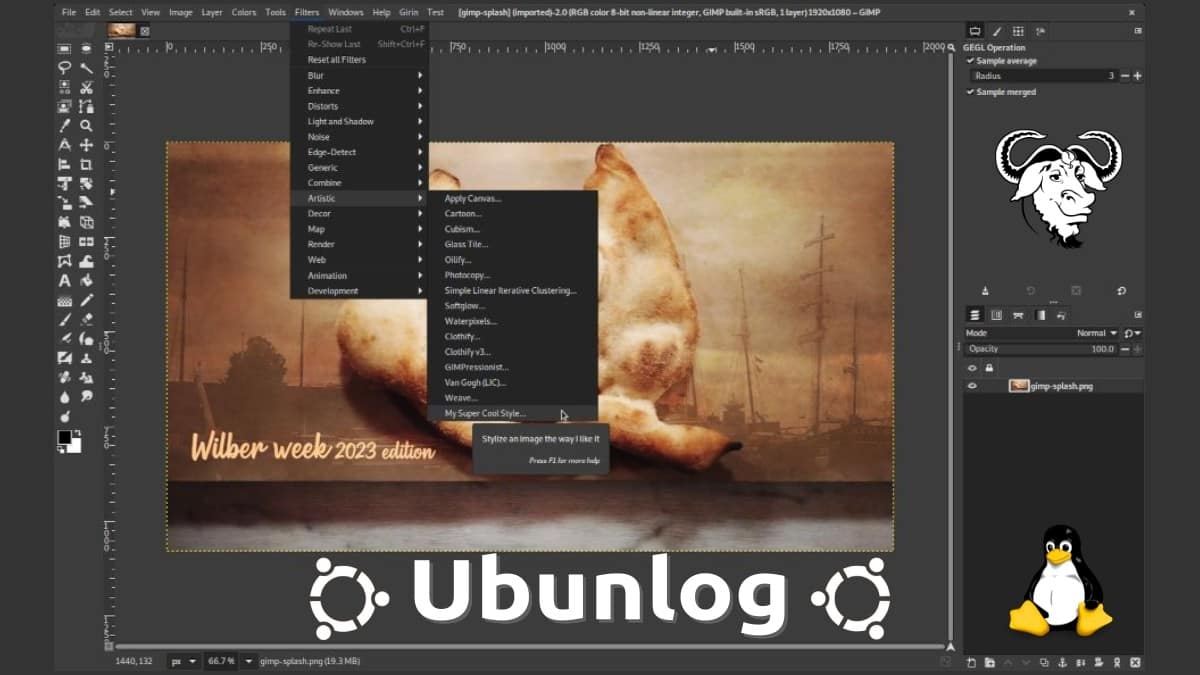
Task: Open the Windows menu
Action: 345,12
